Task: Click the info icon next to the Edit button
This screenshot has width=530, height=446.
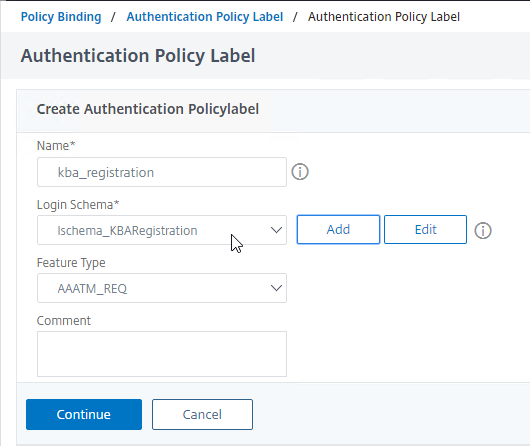Action: pos(483,231)
